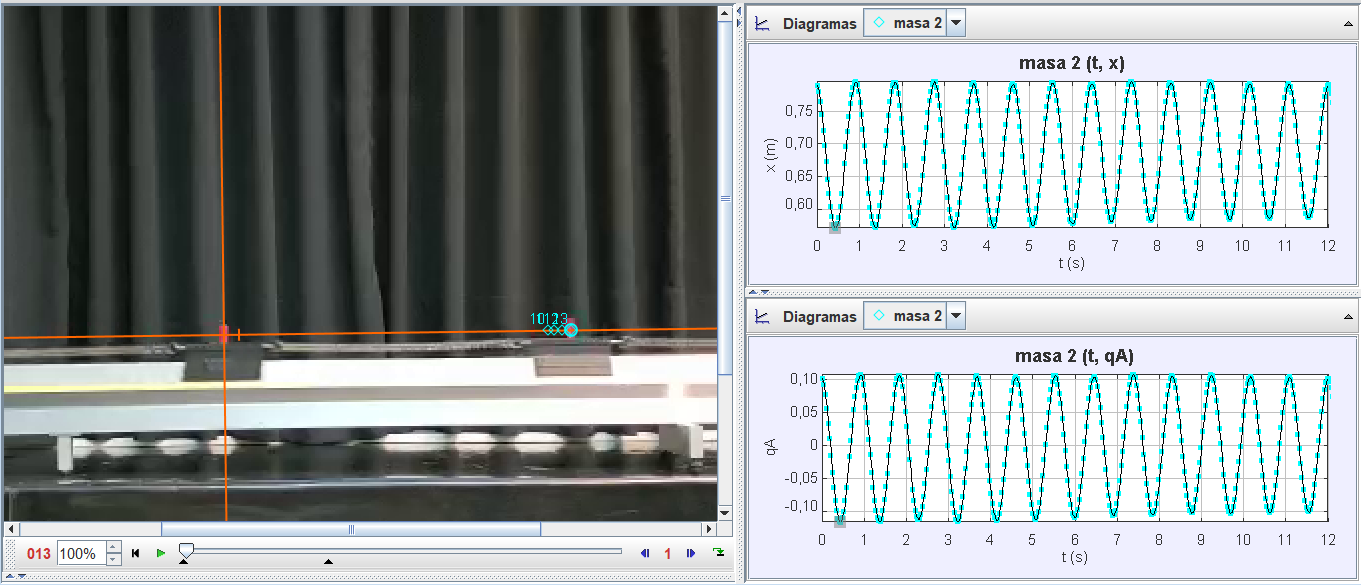Image resolution: width=1361 pixels, height=585 pixels.
Task: Click the t (s) axis label under bottom plot
Action: (1075, 556)
